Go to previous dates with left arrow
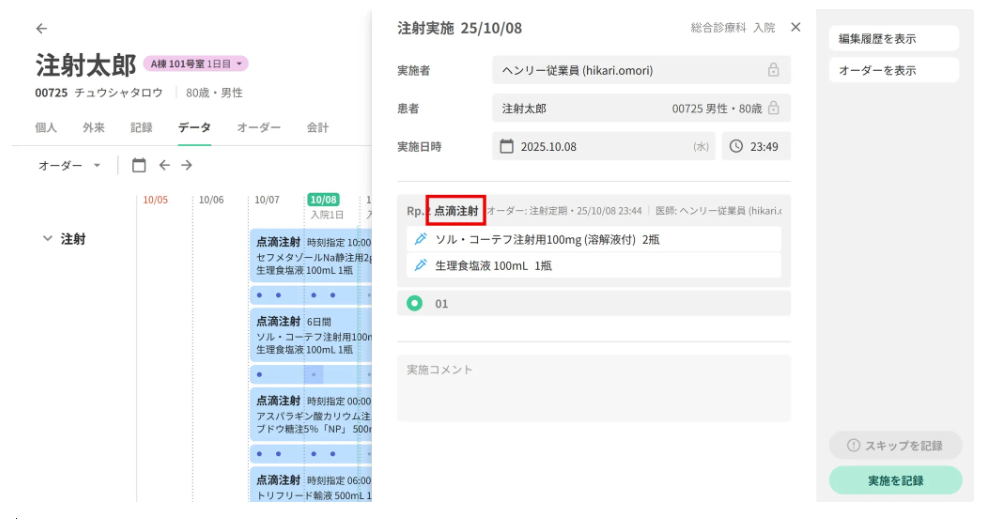The width and height of the screenshot is (997, 519). [164, 165]
